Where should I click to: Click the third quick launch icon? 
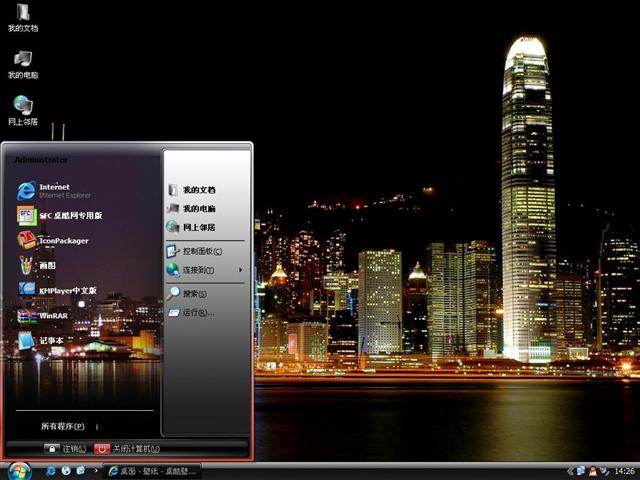click(x=81, y=471)
